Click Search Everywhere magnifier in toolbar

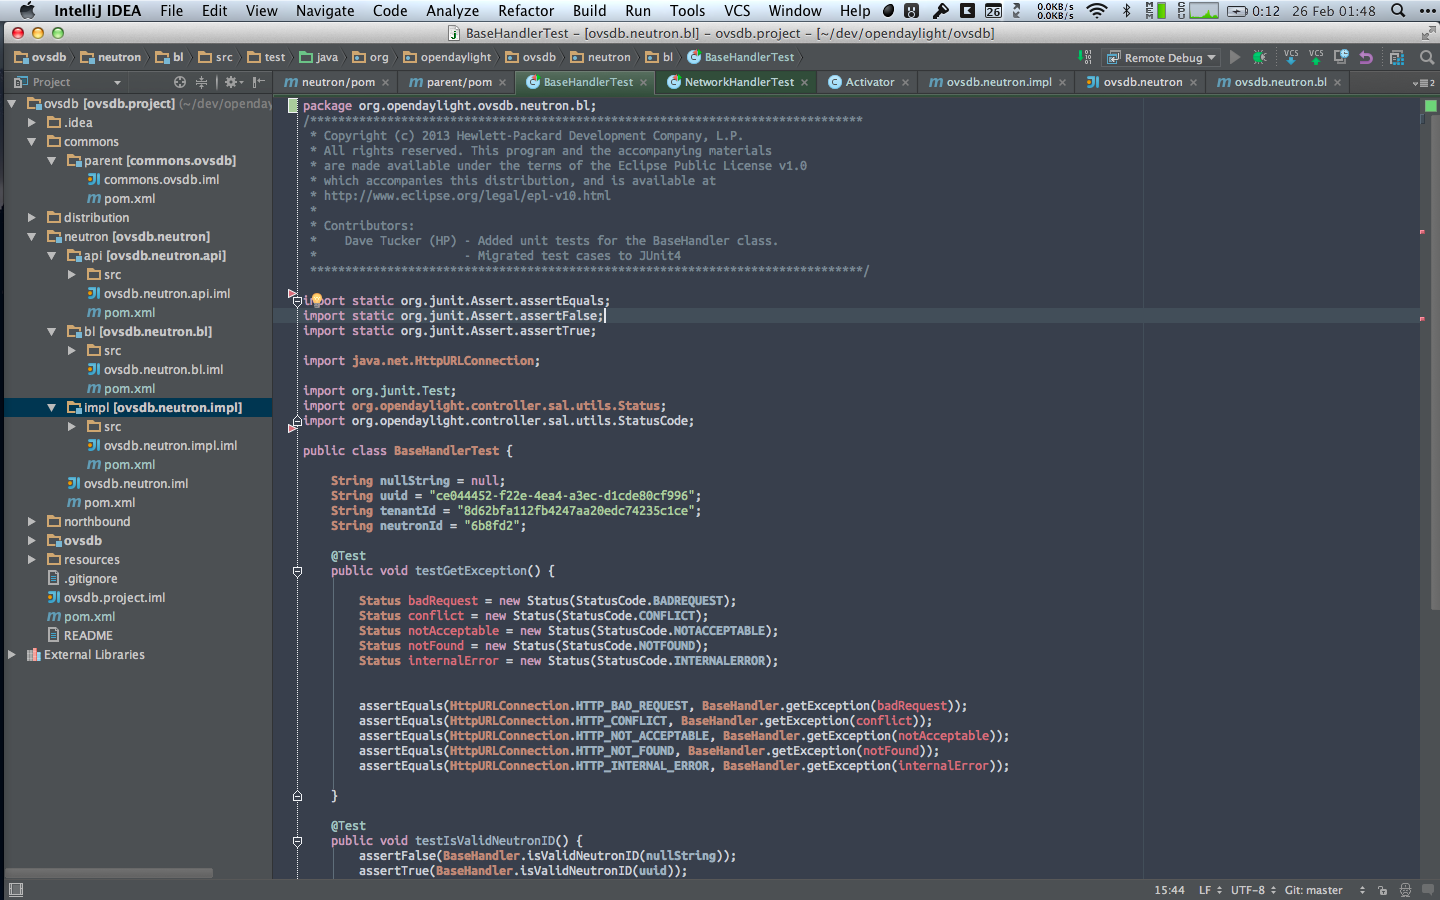(x=1427, y=57)
